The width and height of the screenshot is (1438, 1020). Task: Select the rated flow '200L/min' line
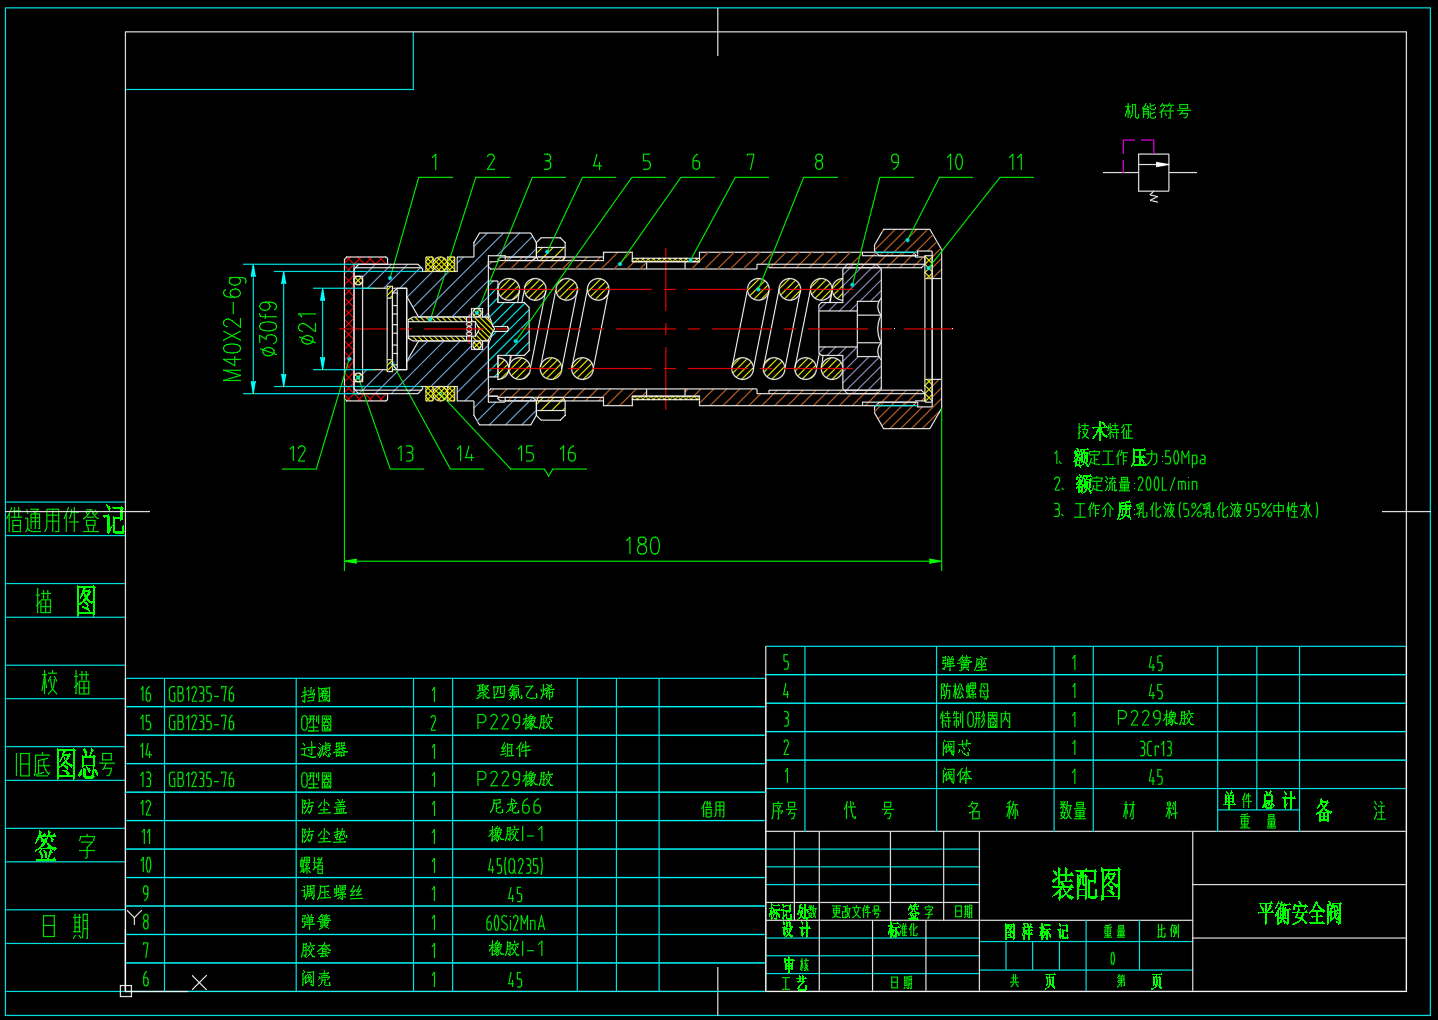pos(1125,484)
